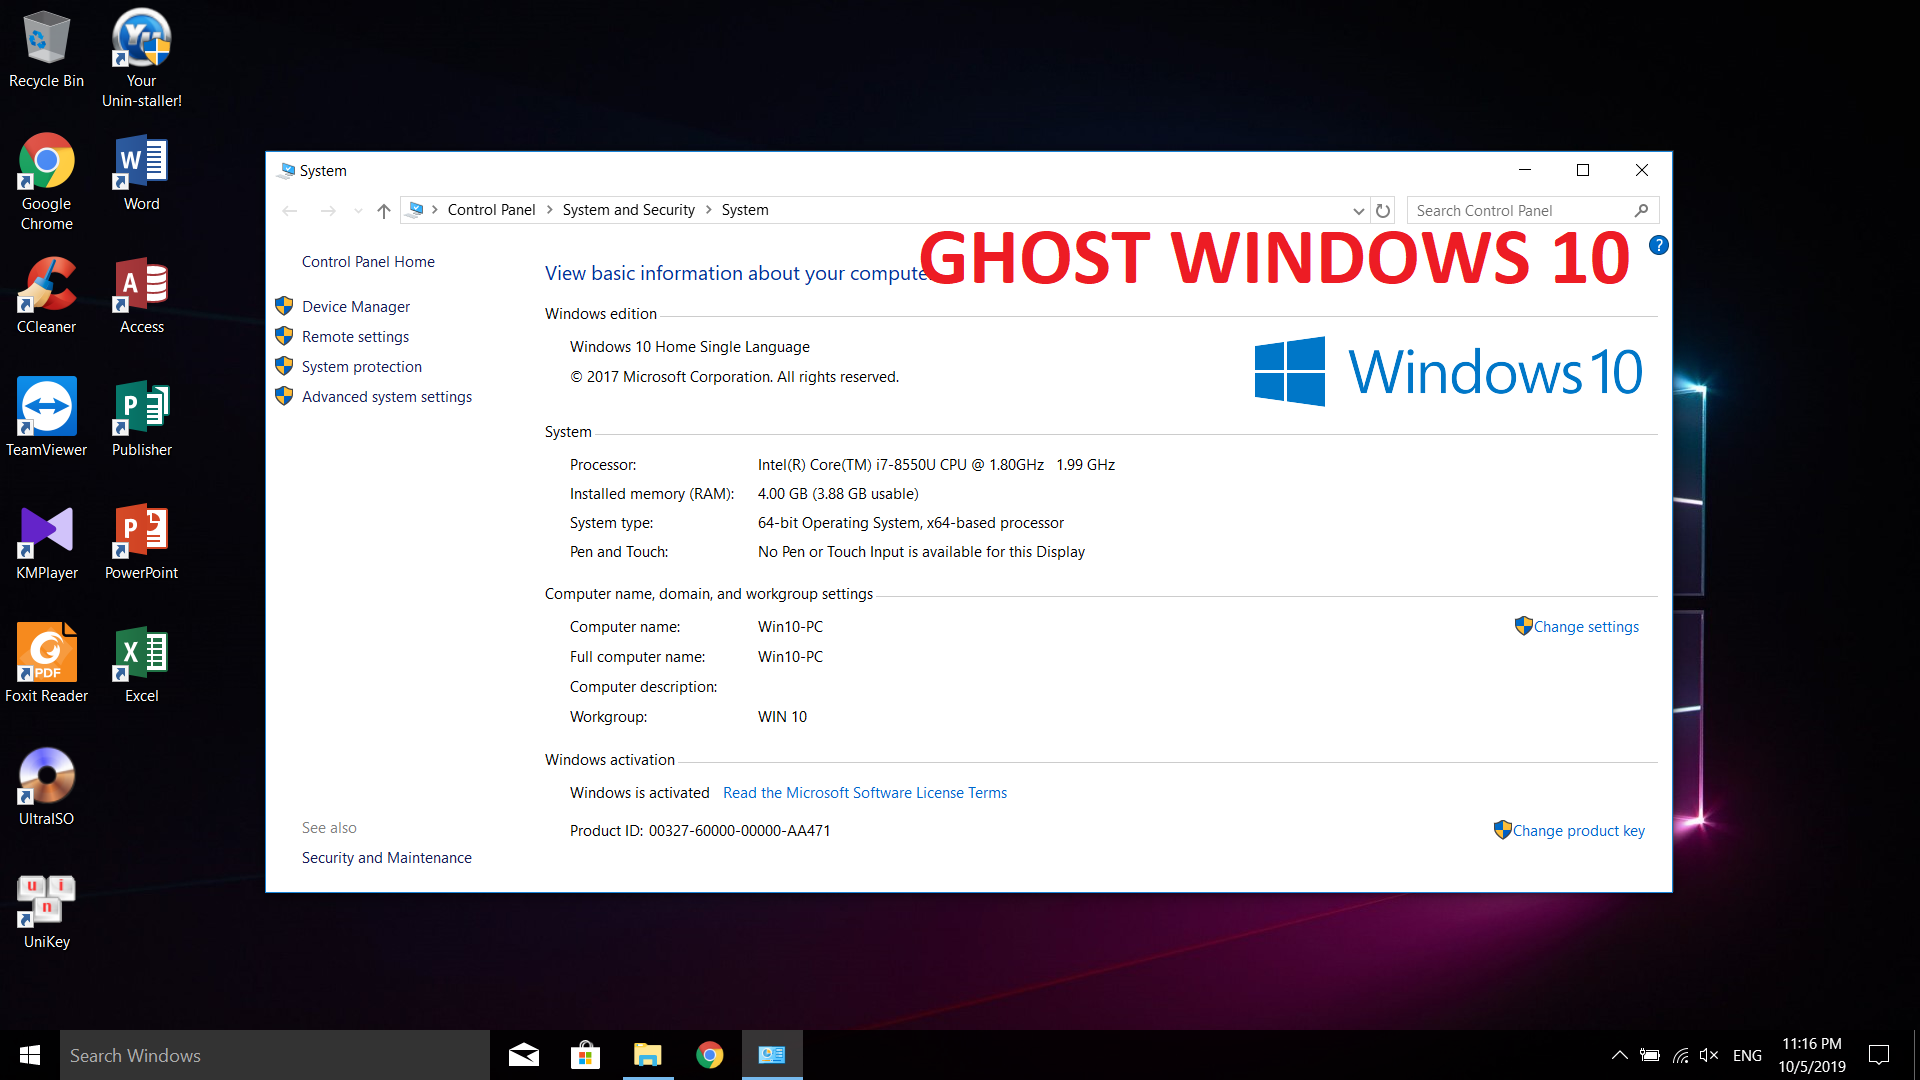
Task: Open the battery status tray icon
Action: click(x=1650, y=1055)
